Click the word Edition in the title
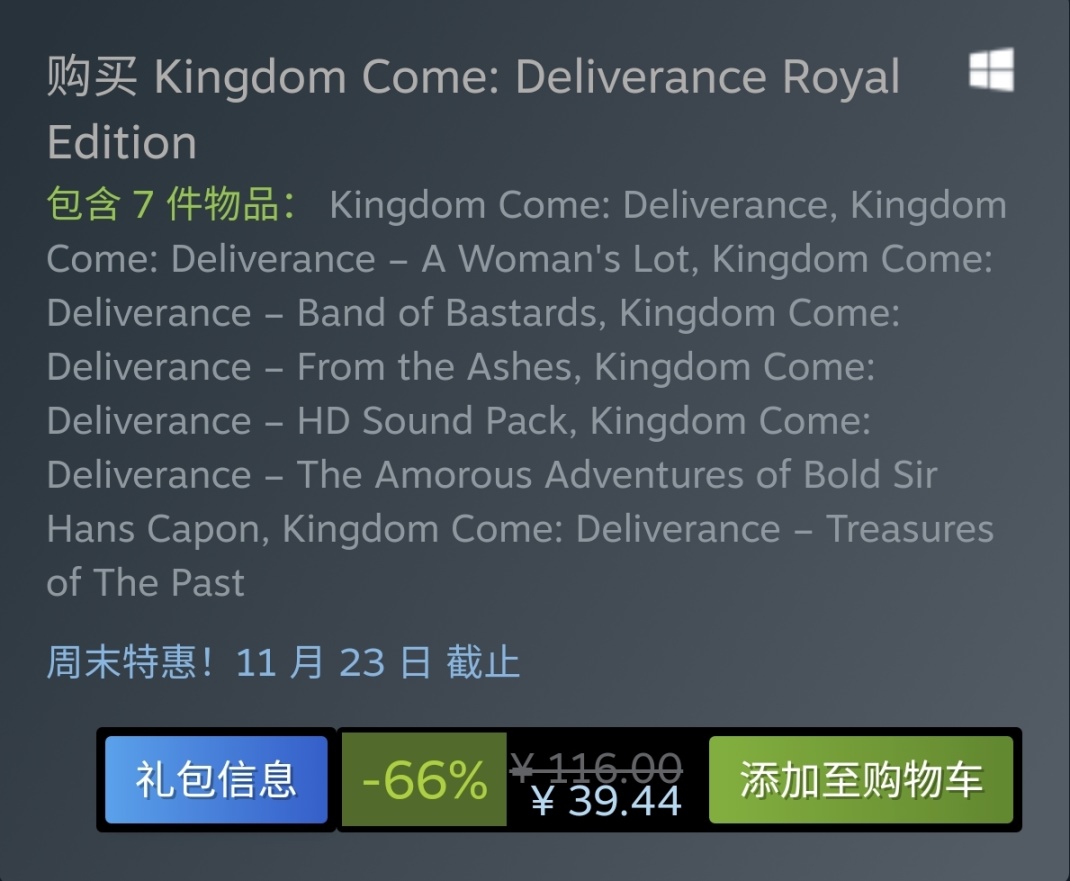This screenshot has width=1070, height=881. point(122,142)
